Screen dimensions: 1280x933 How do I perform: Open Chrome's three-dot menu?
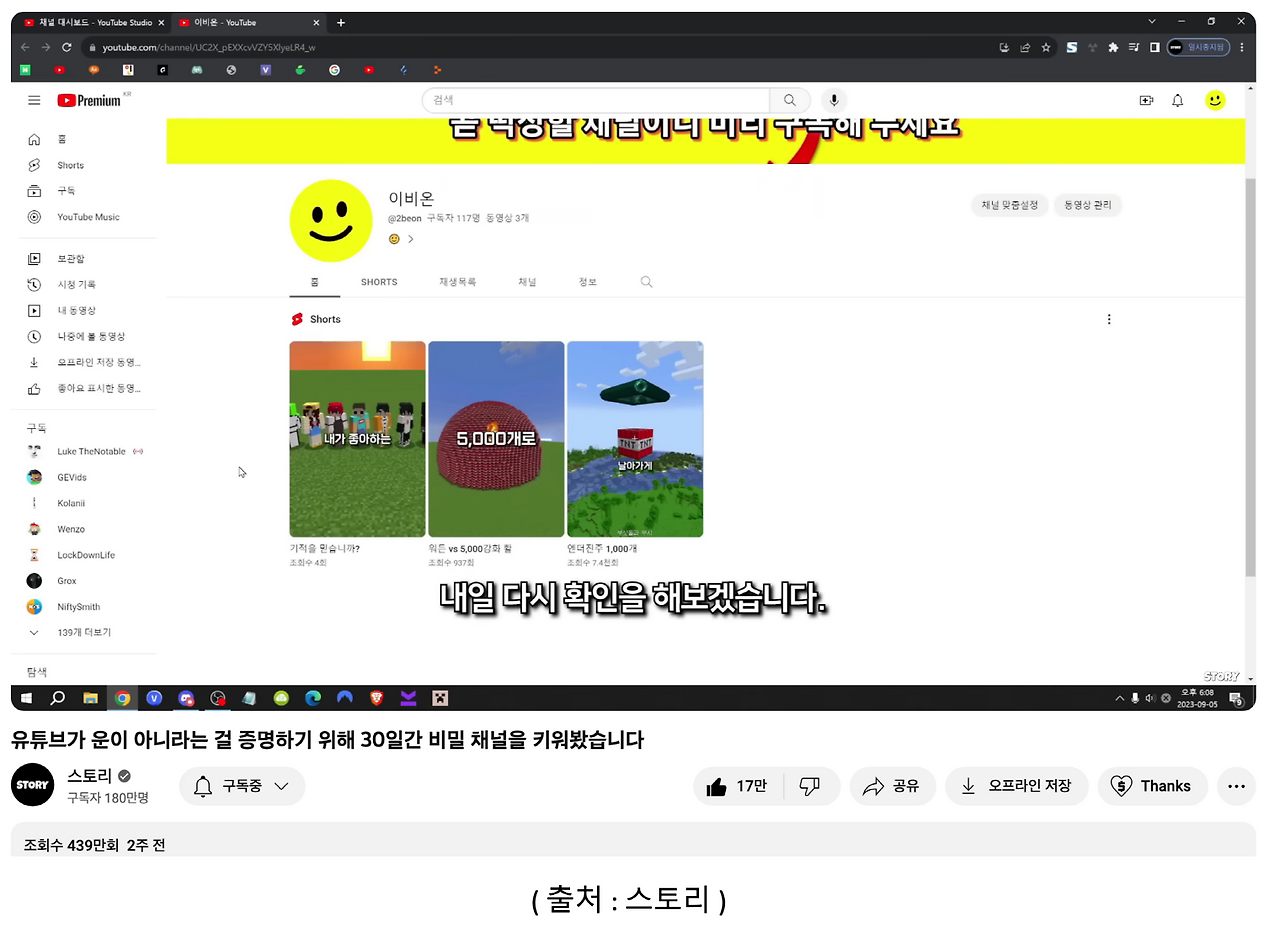[x=1242, y=47]
